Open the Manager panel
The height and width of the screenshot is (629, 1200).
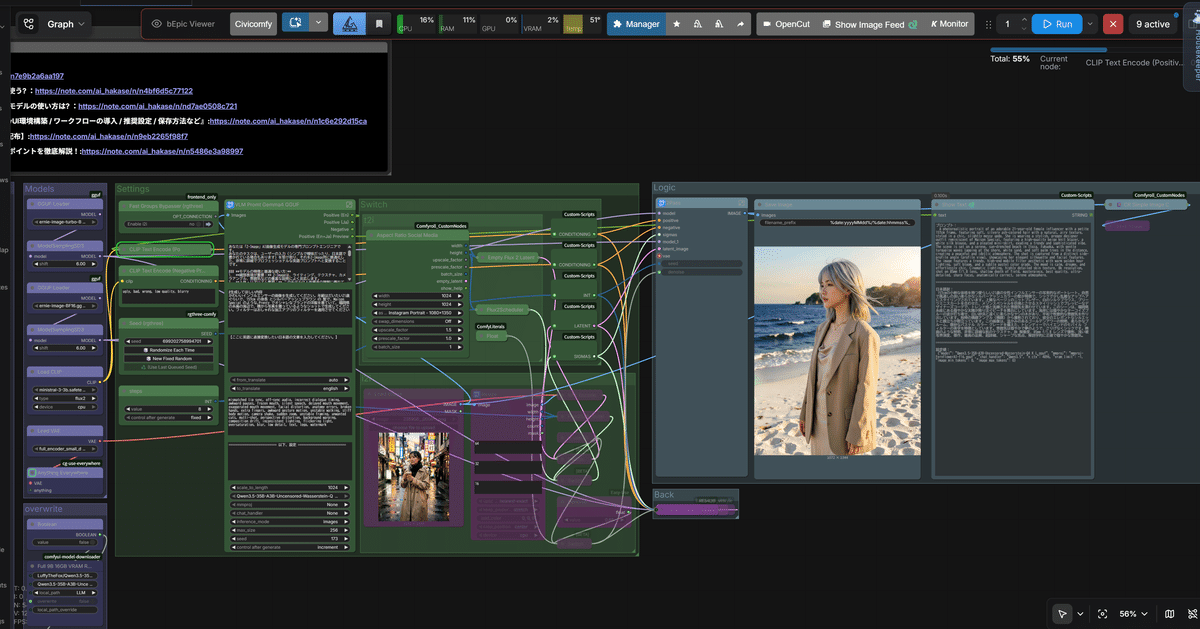pos(634,24)
